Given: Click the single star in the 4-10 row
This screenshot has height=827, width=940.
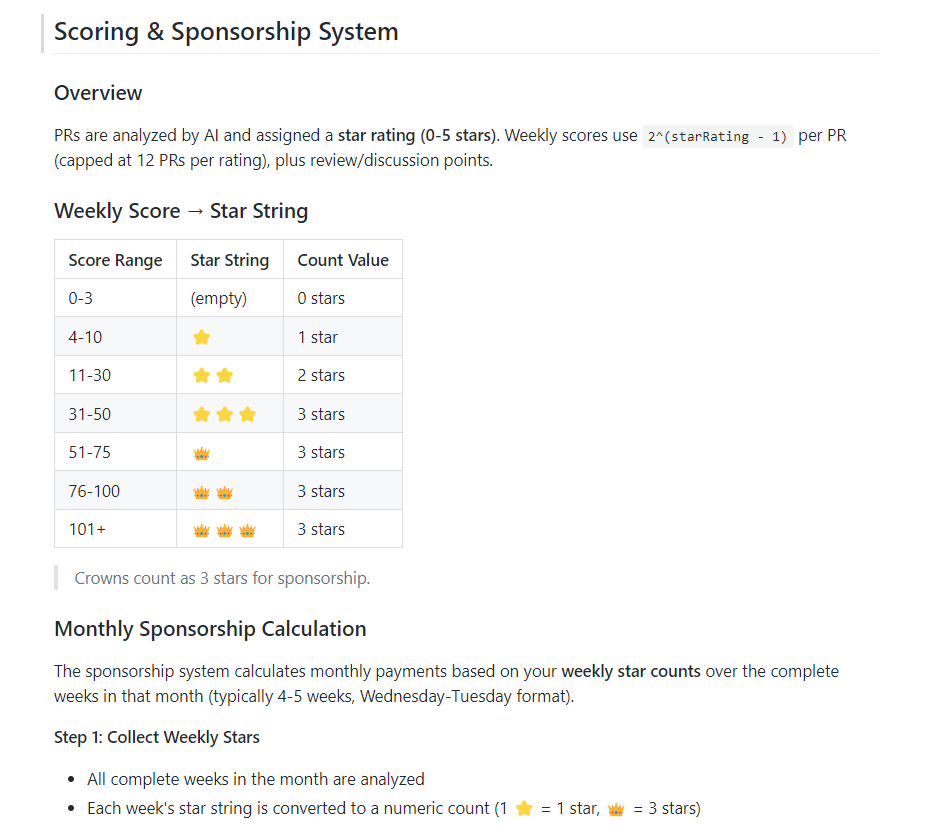Looking at the screenshot, I should click(x=202, y=338).
